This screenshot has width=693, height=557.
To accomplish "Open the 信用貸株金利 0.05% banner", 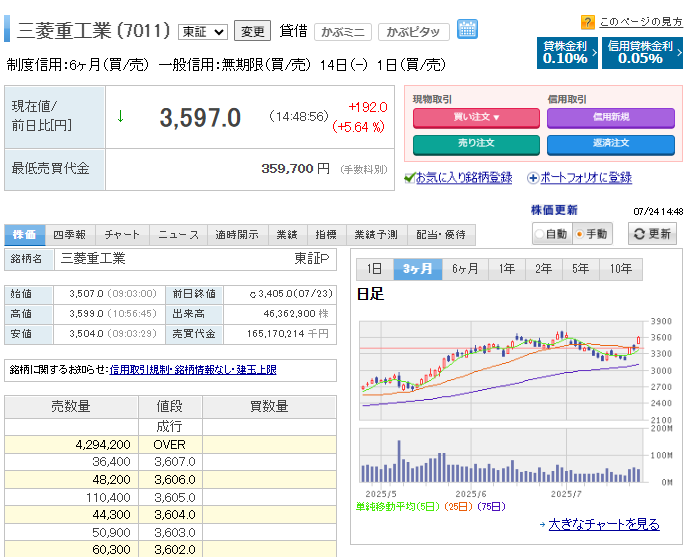I will [643, 53].
